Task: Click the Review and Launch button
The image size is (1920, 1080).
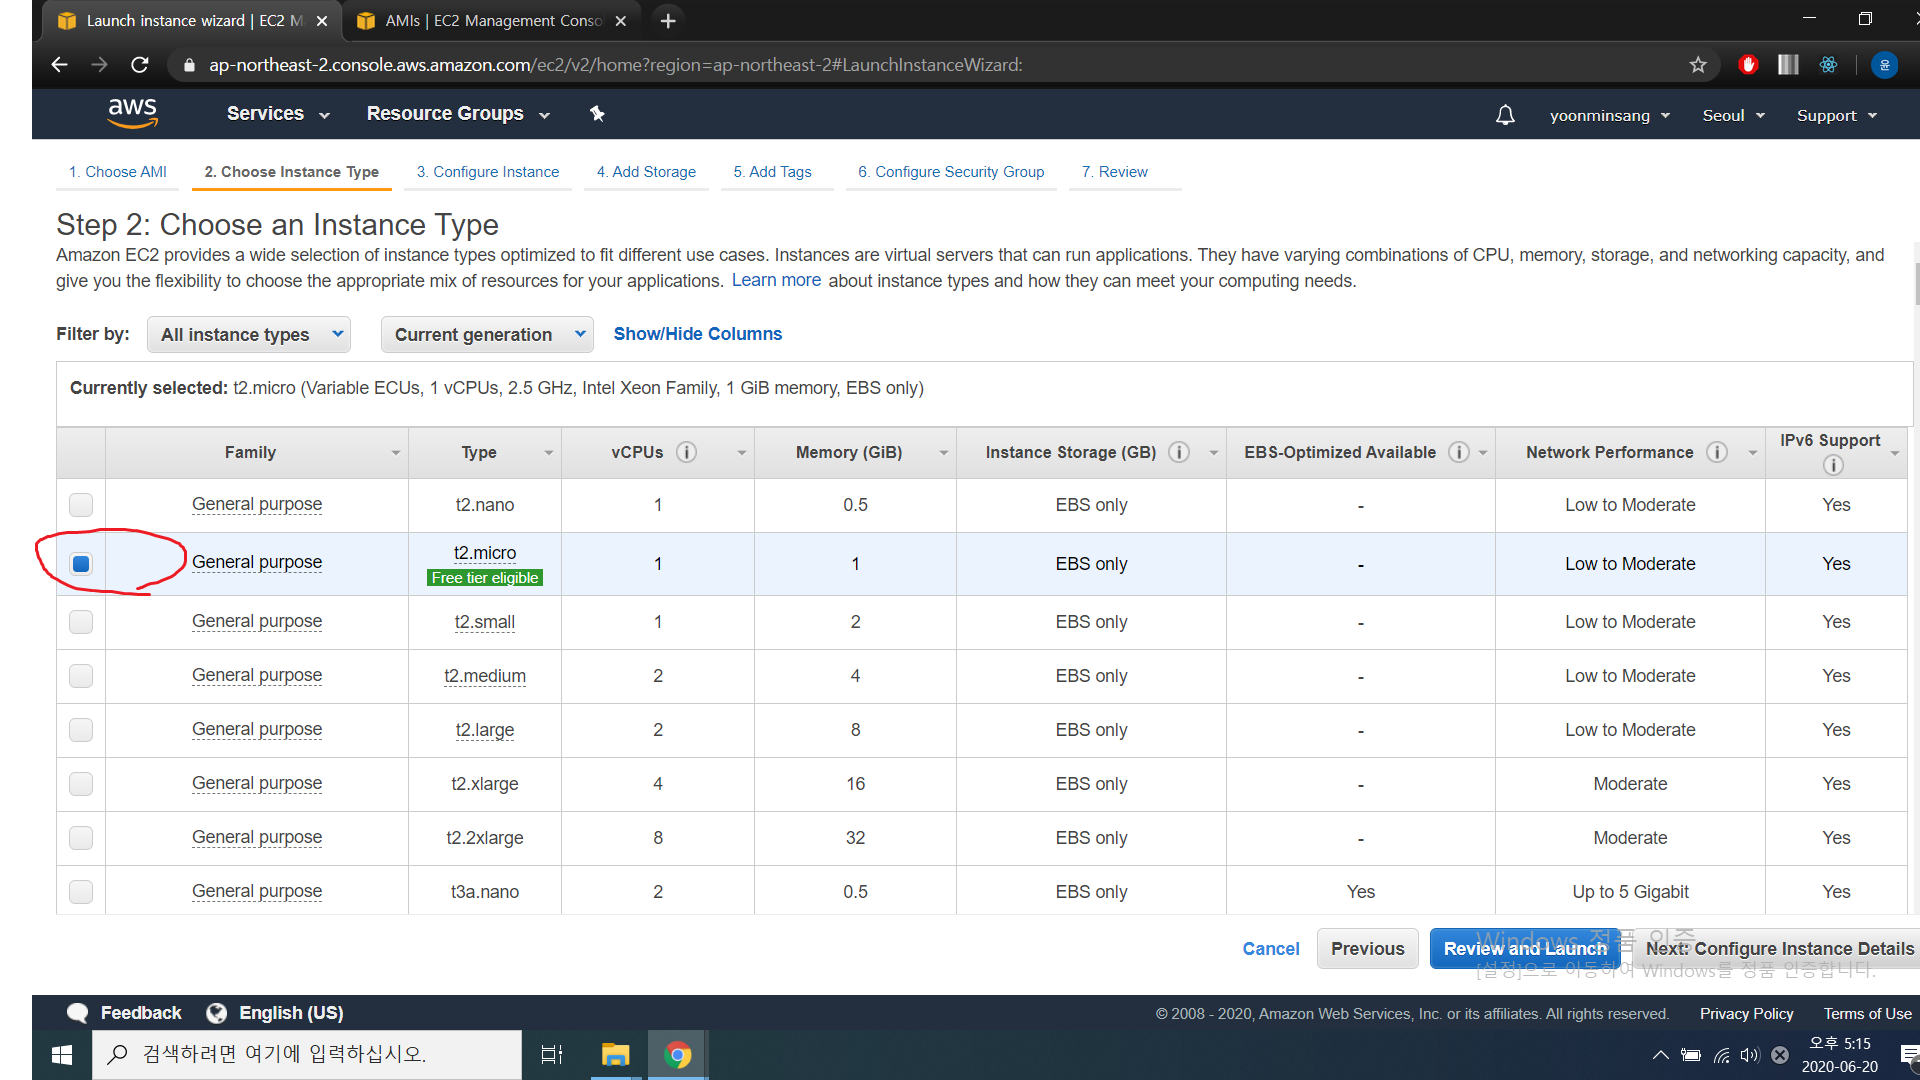Action: (x=1524, y=949)
